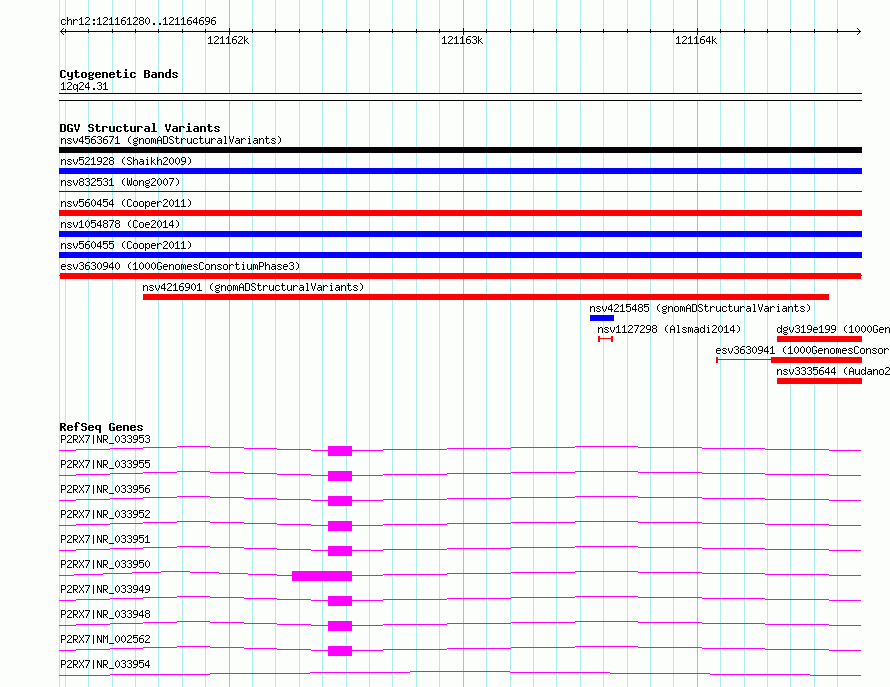The image size is (890, 687).
Task: Click the P2RX7|NR_033950 transcript label
Action: pos(105,564)
